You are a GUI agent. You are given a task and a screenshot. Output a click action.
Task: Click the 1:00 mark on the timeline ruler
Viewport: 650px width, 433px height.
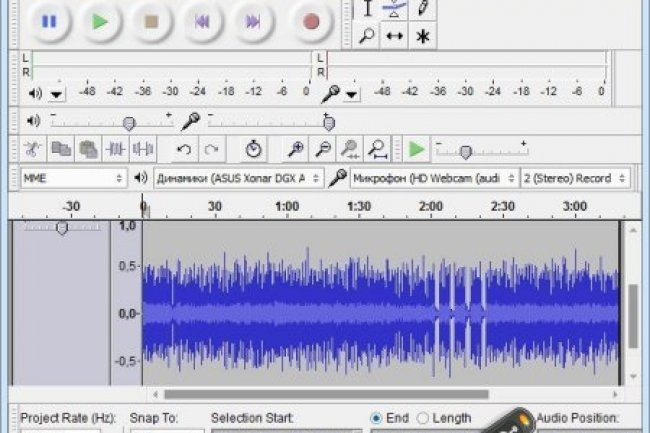[287, 206]
